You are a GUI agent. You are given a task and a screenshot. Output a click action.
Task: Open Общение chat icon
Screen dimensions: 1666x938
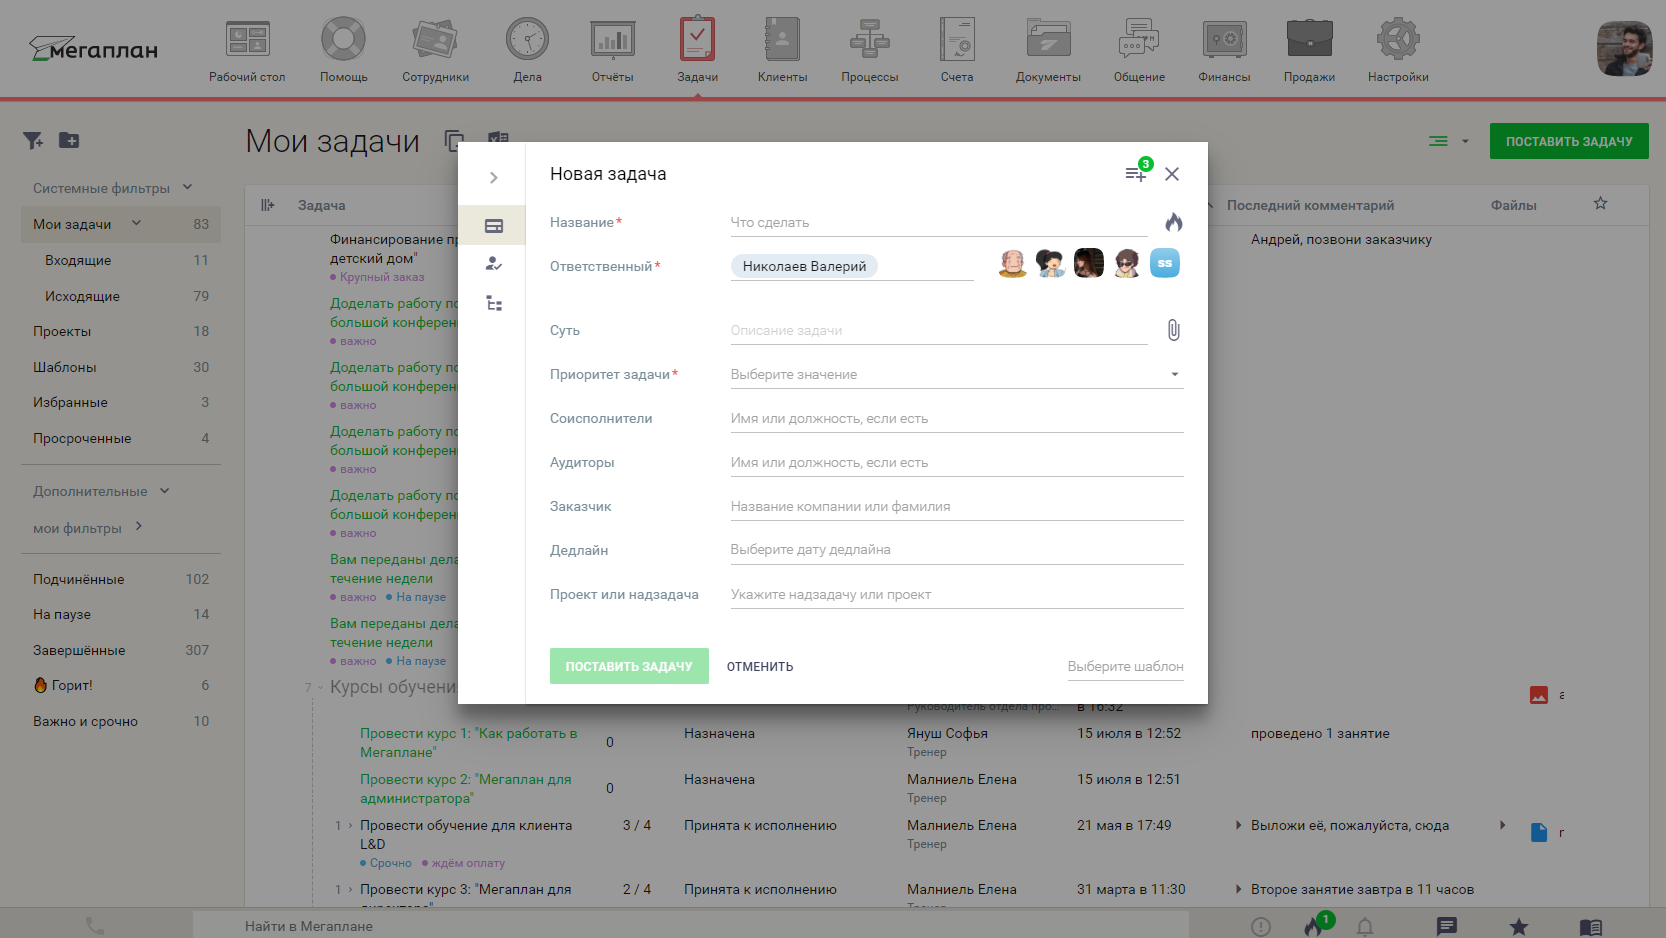1139,50
